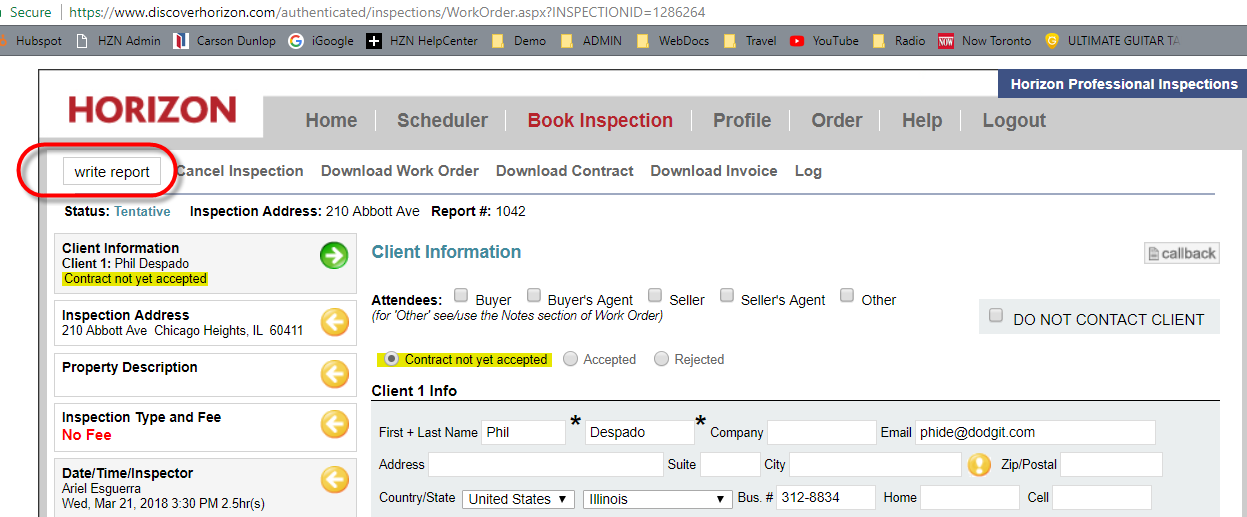Click green arrow beside Client Information

click(x=334, y=256)
